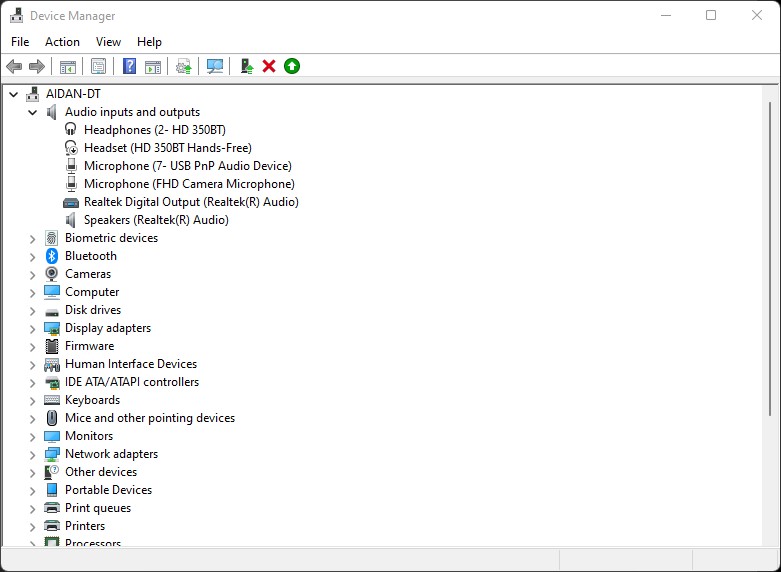Open the Action menu

[62, 42]
